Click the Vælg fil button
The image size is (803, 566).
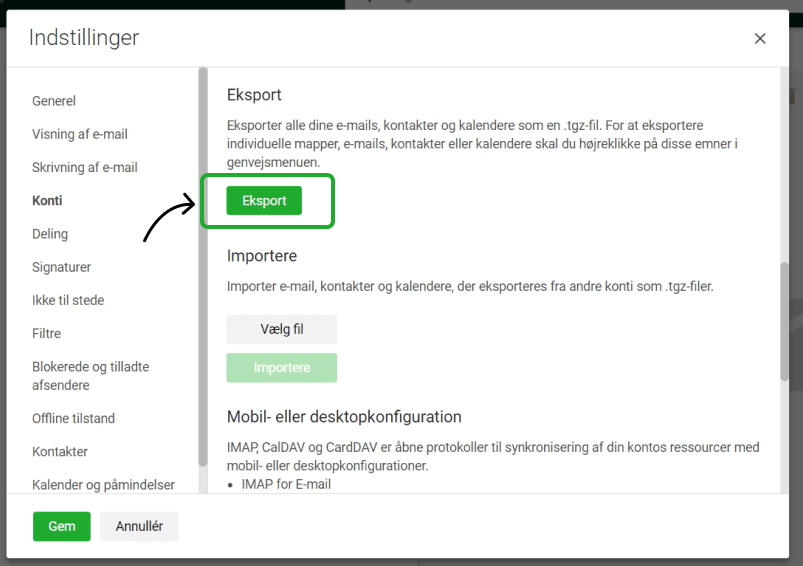tap(281, 329)
